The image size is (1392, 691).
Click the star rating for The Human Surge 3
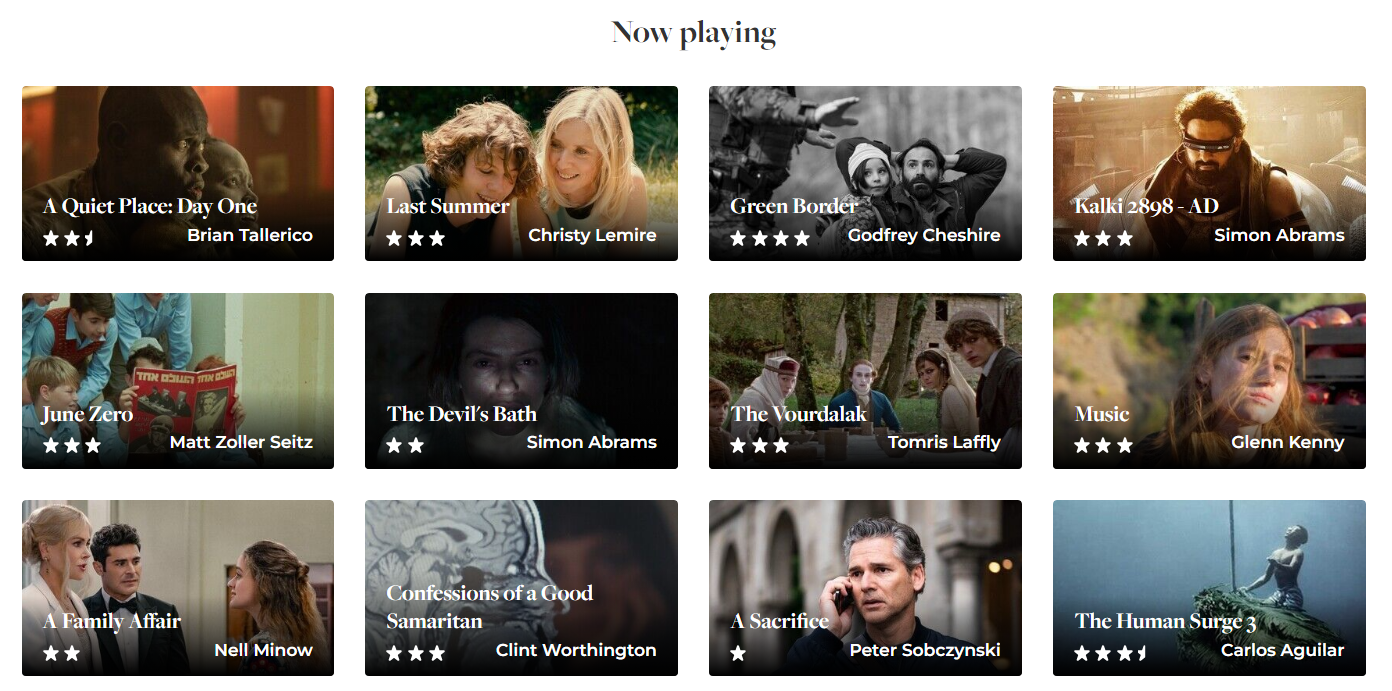point(1111,654)
